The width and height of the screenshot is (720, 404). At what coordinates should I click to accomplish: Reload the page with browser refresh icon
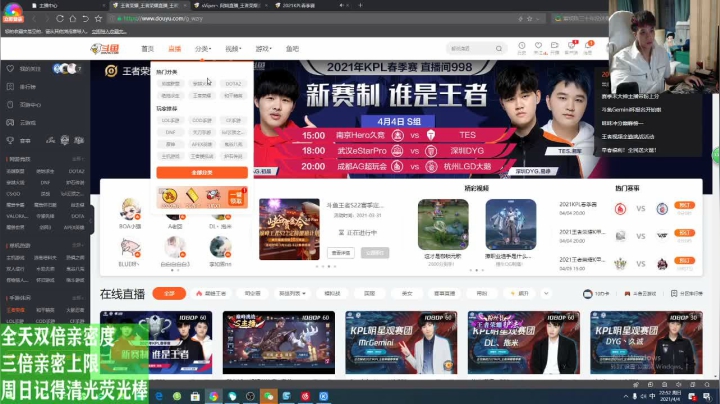pos(60,19)
